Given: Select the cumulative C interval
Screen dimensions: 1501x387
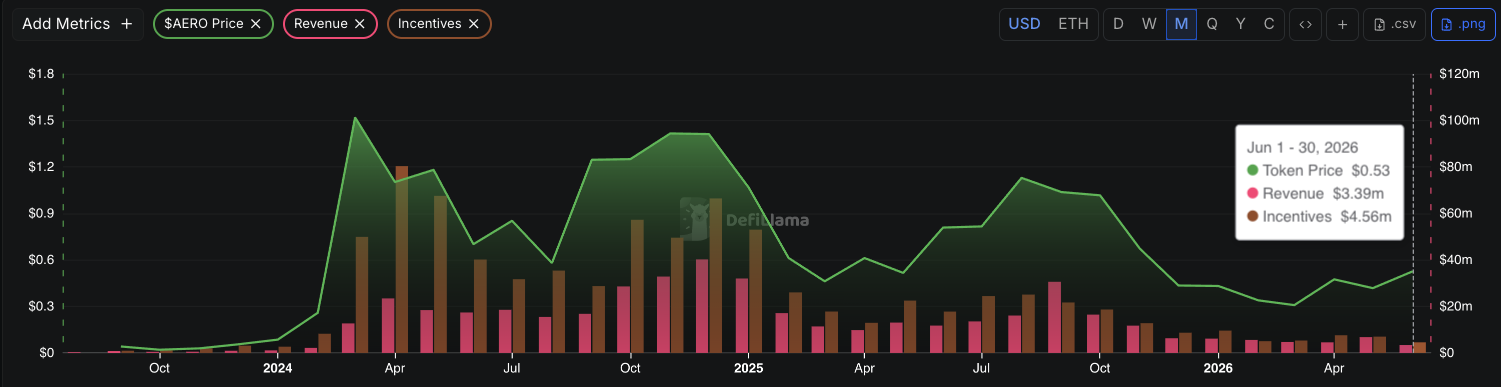Looking at the screenshot, I should click(1269, 24).
